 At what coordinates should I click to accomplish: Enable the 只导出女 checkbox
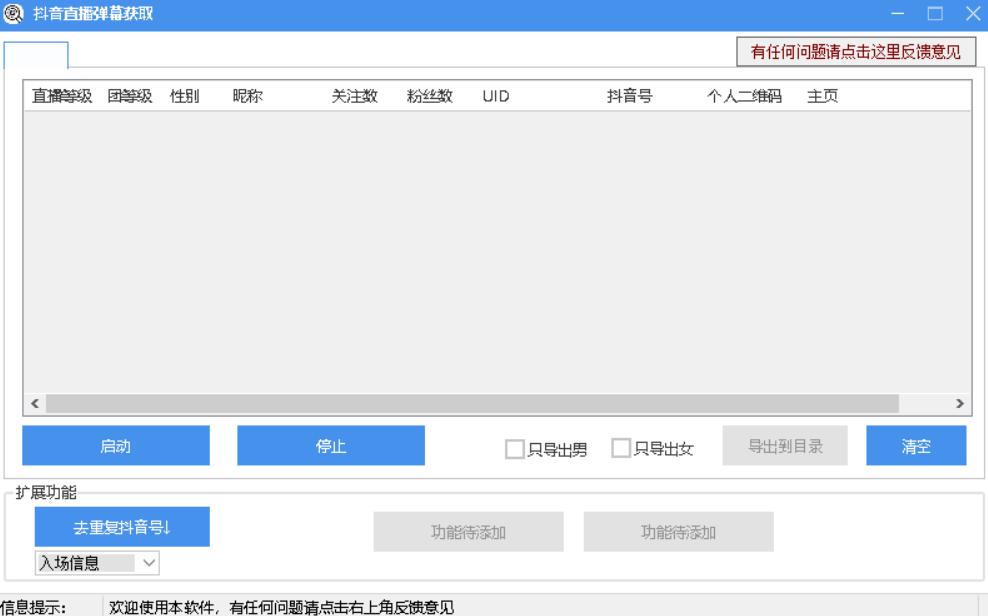(621, 448)
